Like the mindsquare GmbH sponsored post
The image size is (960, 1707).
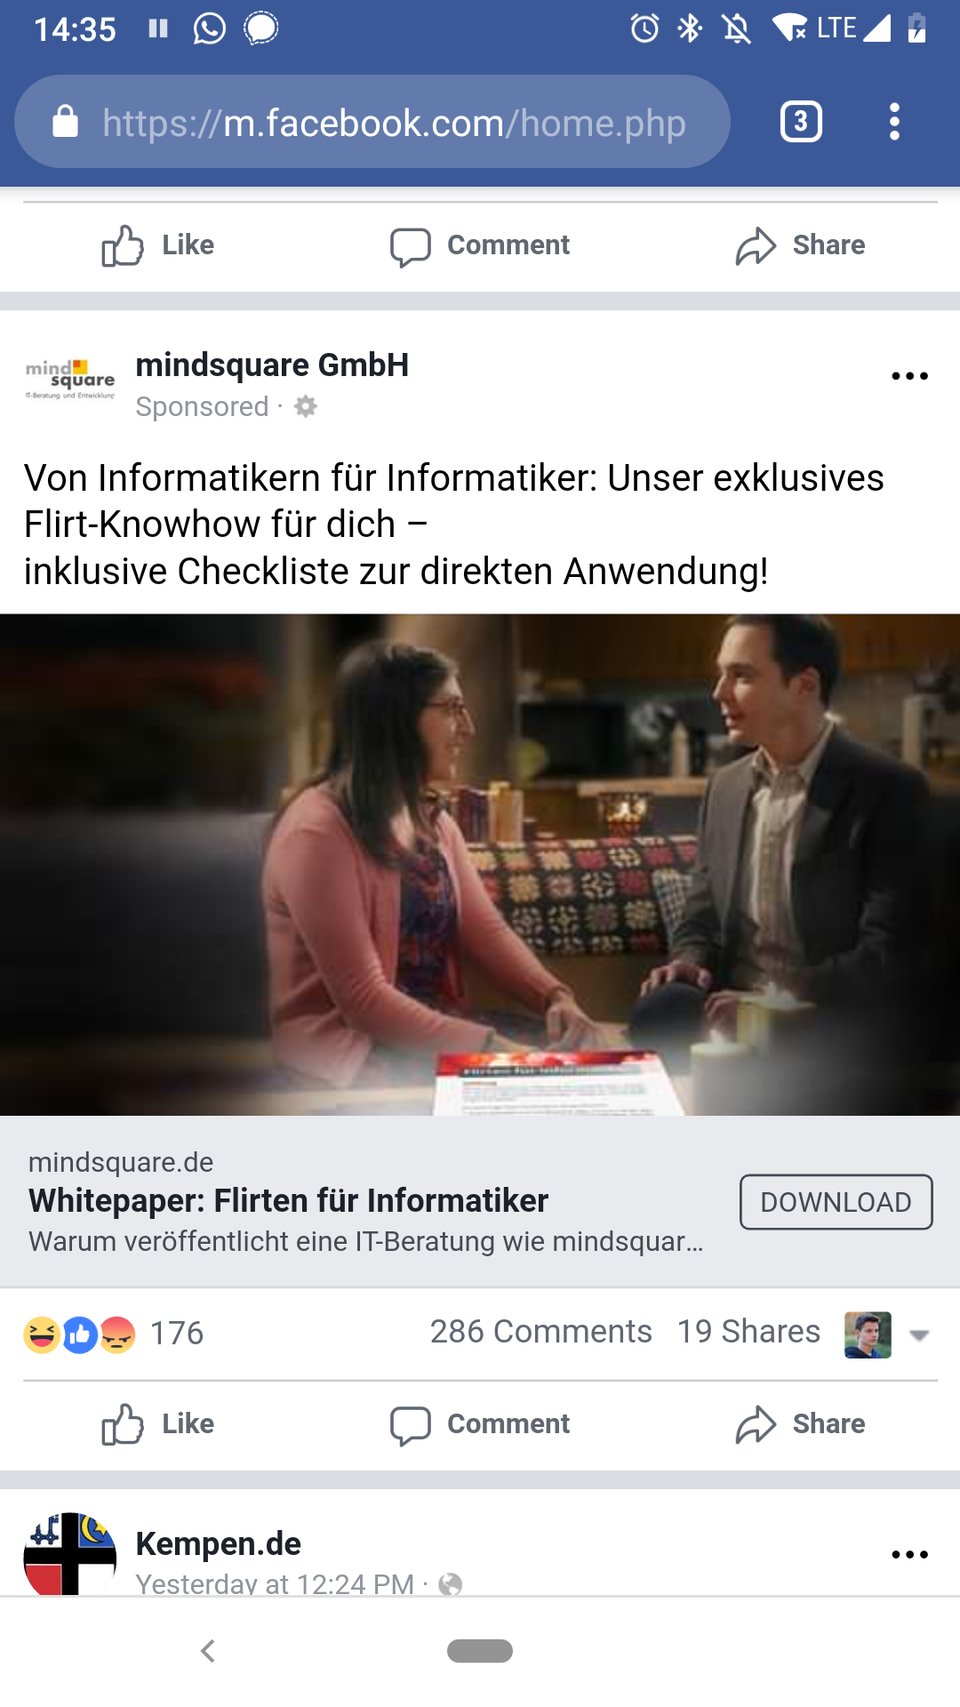tap(158, 1423)
